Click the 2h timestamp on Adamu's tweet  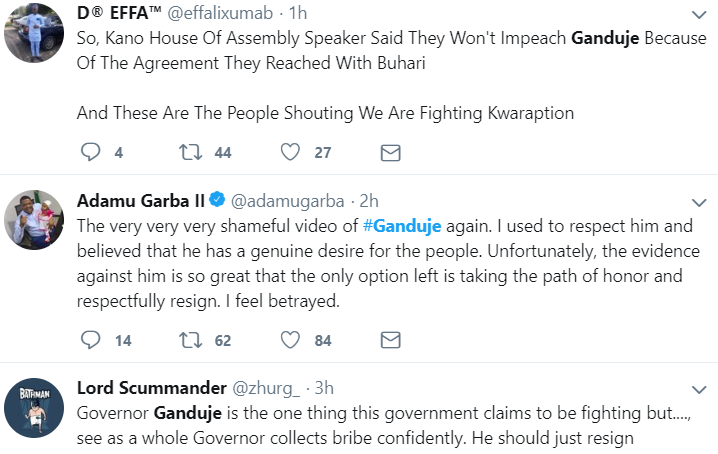click(x=369, y=201)
